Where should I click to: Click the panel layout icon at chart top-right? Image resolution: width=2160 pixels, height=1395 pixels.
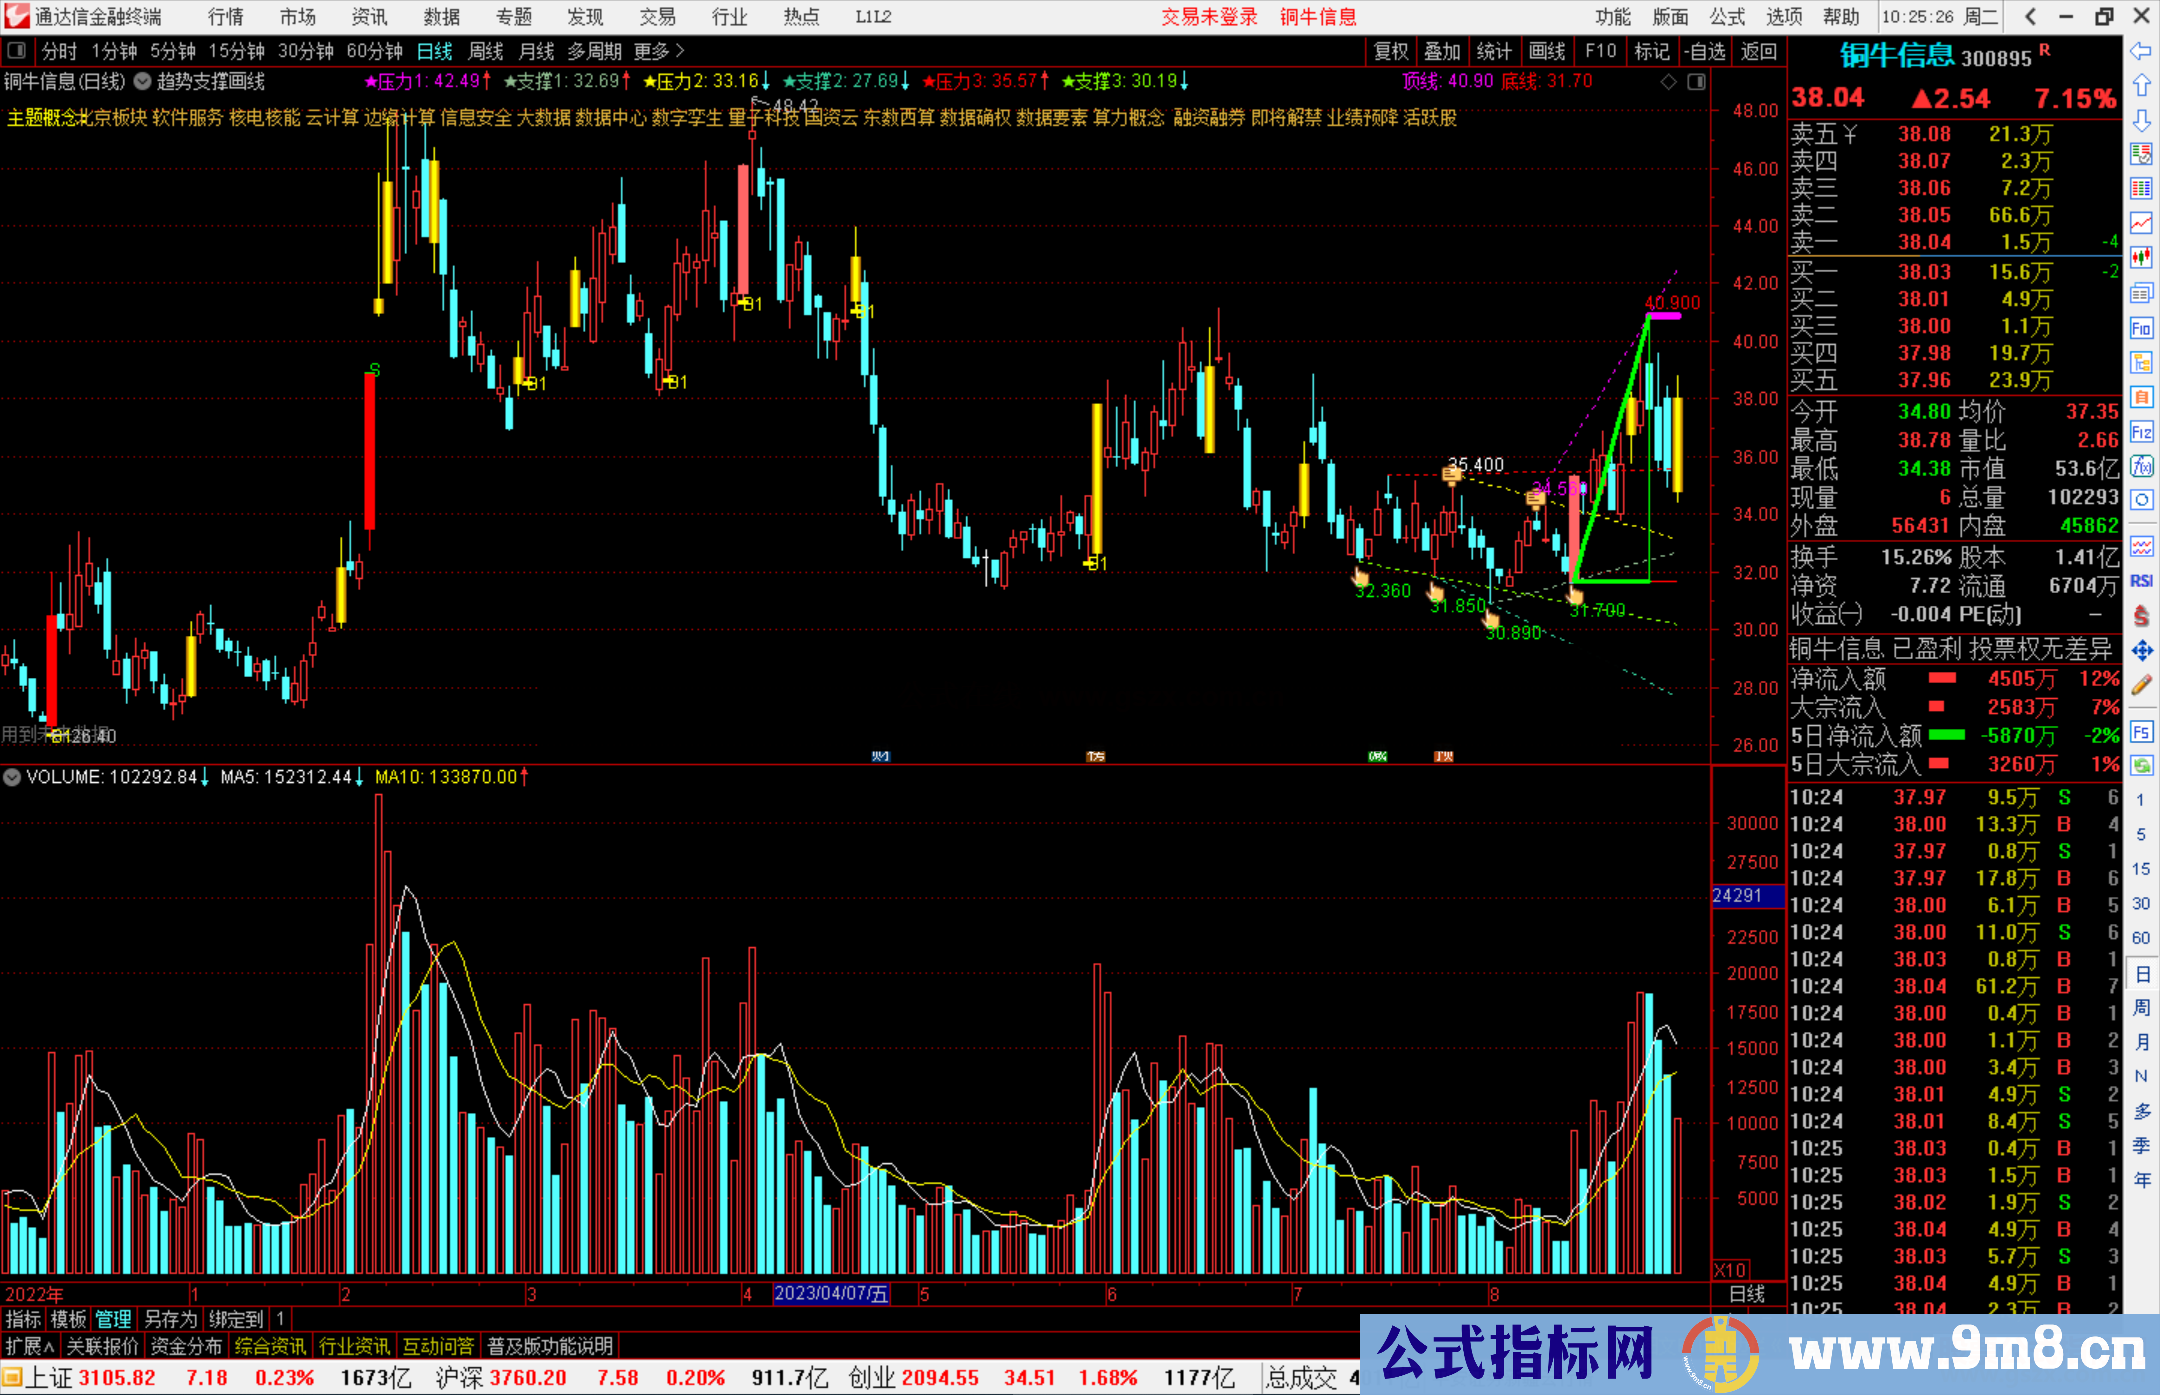click(1696, 82)
